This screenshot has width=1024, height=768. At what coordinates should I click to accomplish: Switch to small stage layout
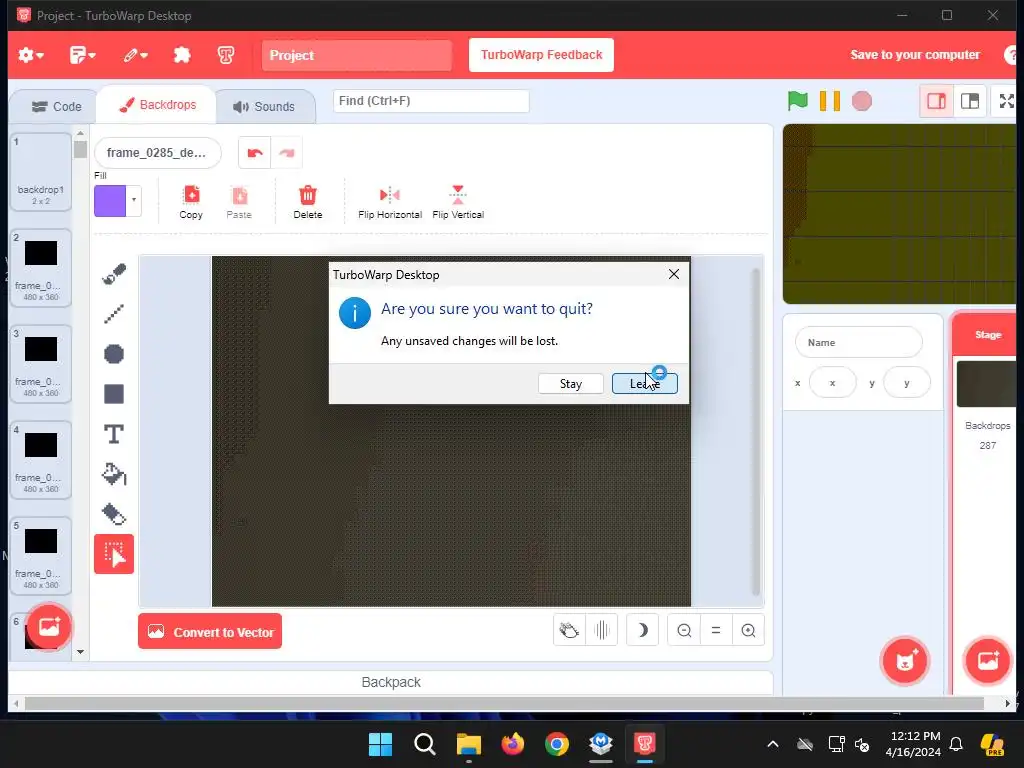pyautogui.click(x=936, y=101)
